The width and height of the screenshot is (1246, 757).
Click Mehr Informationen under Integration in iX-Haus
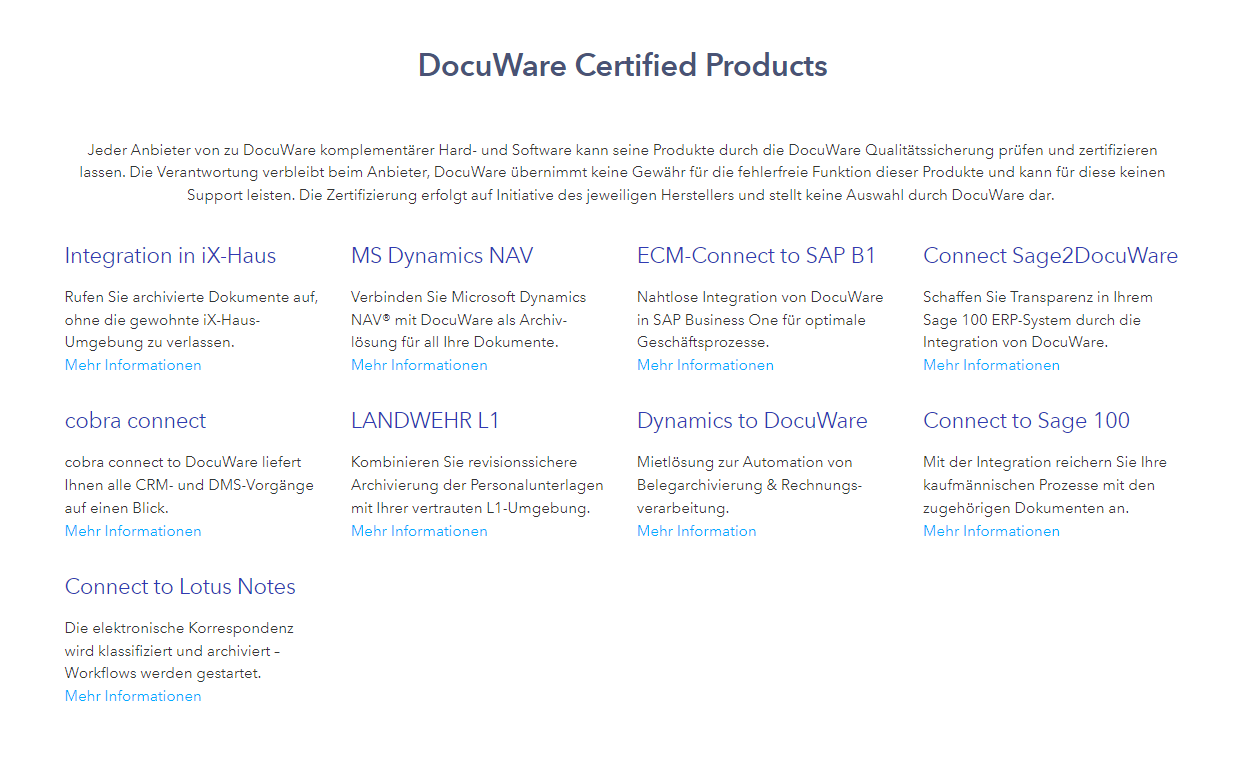pos(133,365)
